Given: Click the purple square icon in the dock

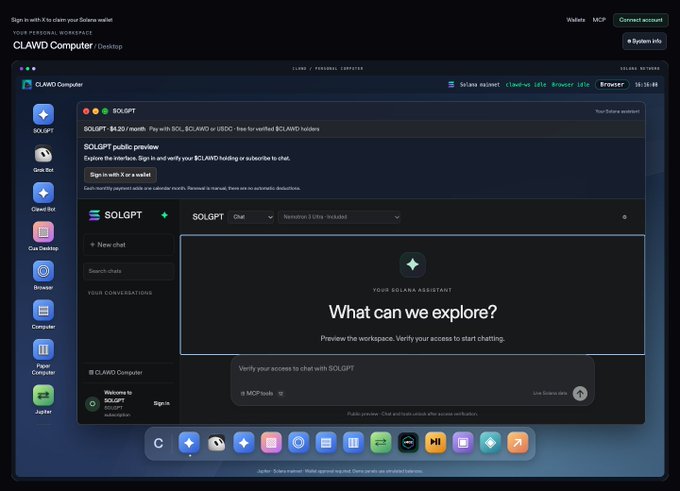Looking at the screenshot, I should (x=463, y=442).
